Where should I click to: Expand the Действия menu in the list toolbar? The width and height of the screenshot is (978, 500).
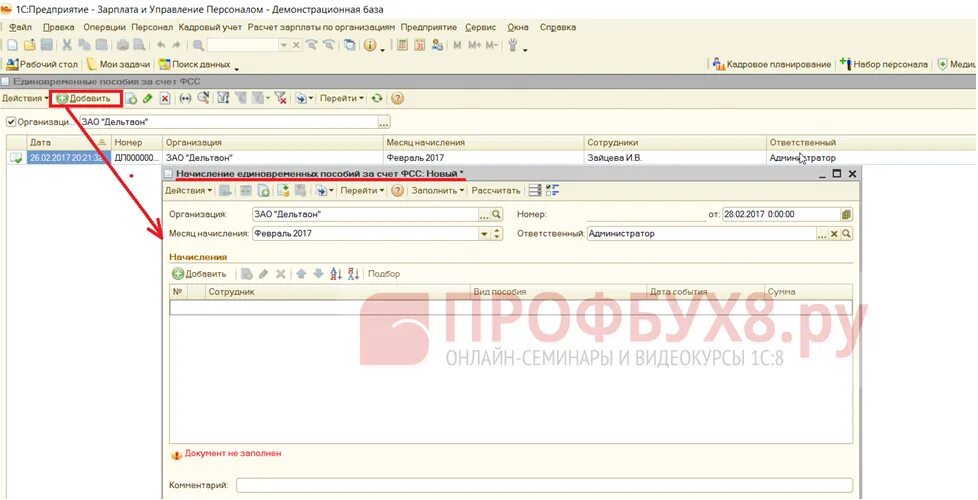pos(25,98)
